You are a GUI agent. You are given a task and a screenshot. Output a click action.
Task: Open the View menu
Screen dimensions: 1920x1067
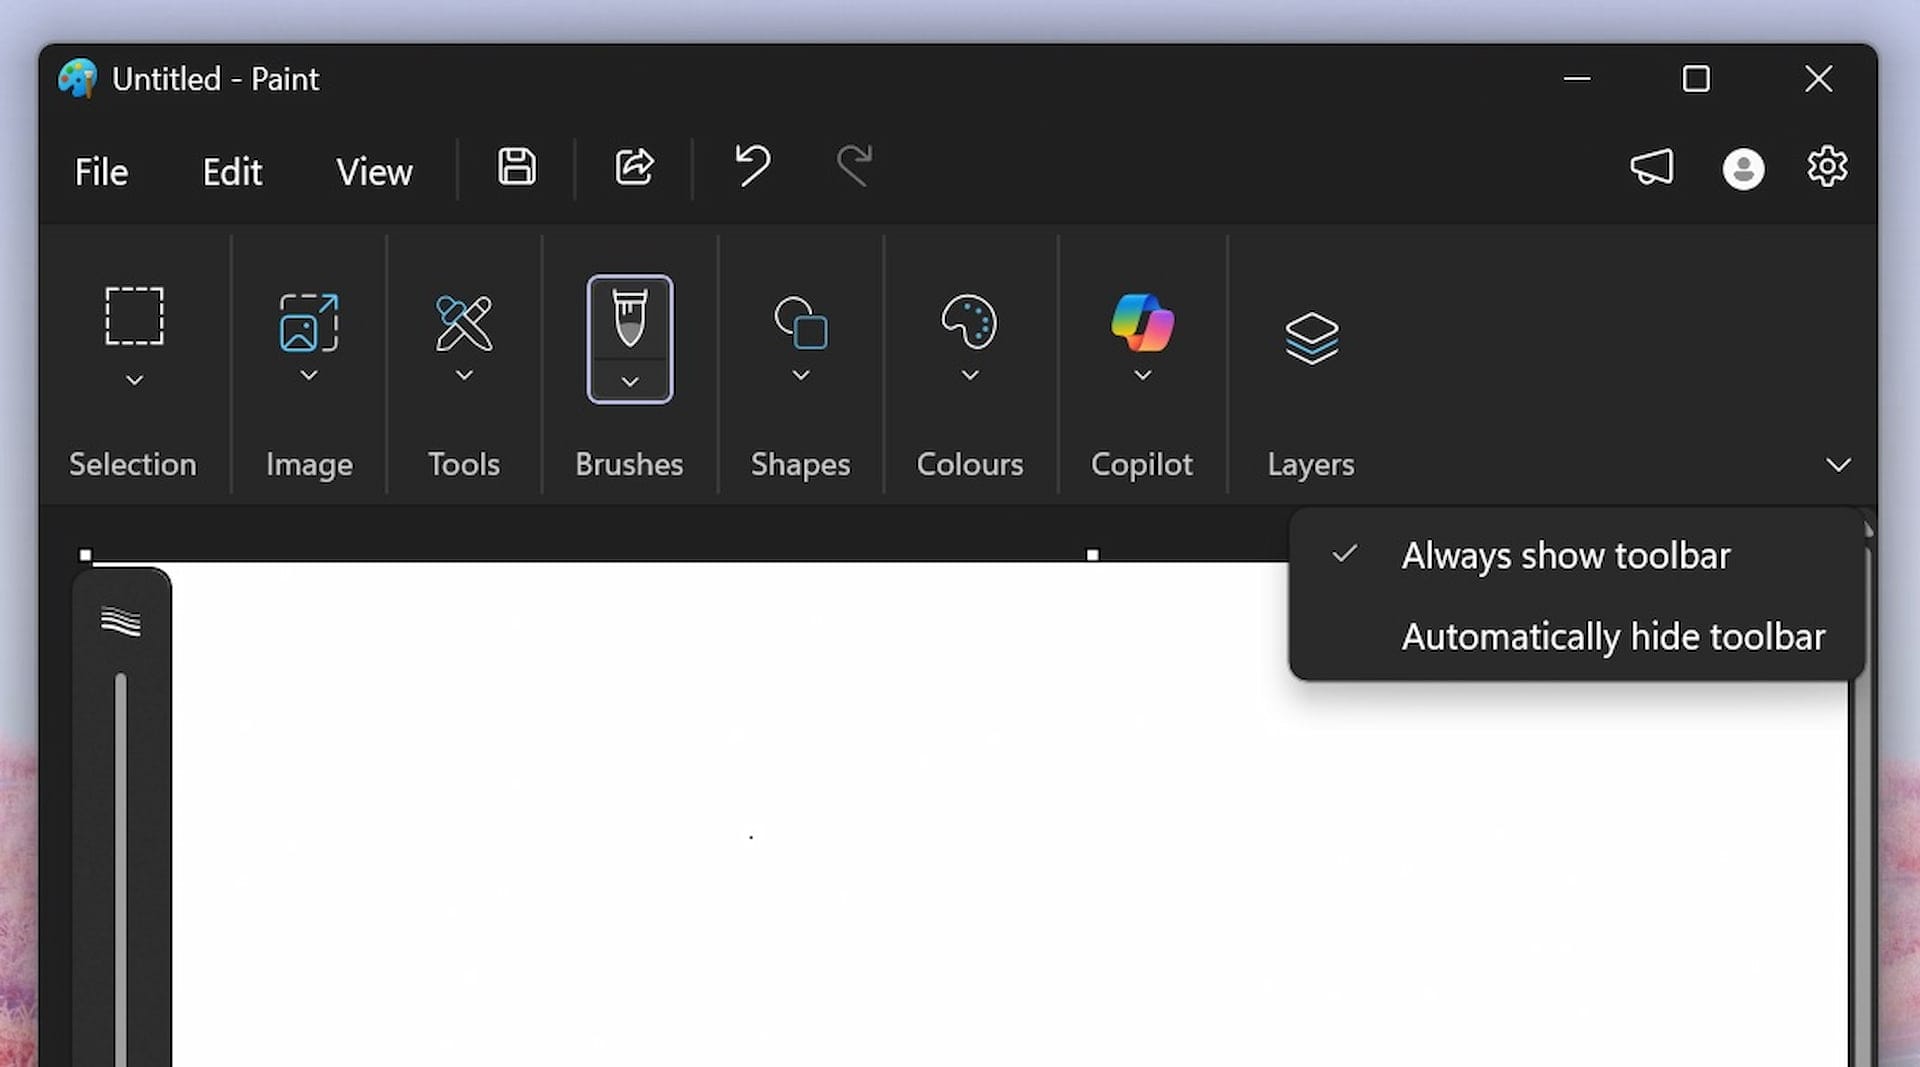click(x=374, y=171)
